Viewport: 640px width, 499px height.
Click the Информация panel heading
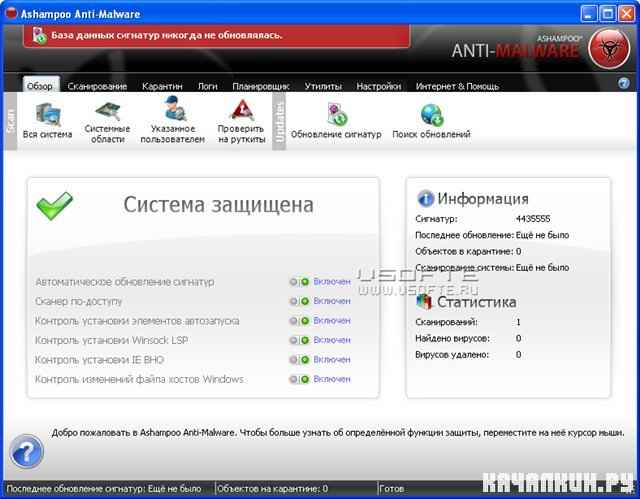click(483, 199)
